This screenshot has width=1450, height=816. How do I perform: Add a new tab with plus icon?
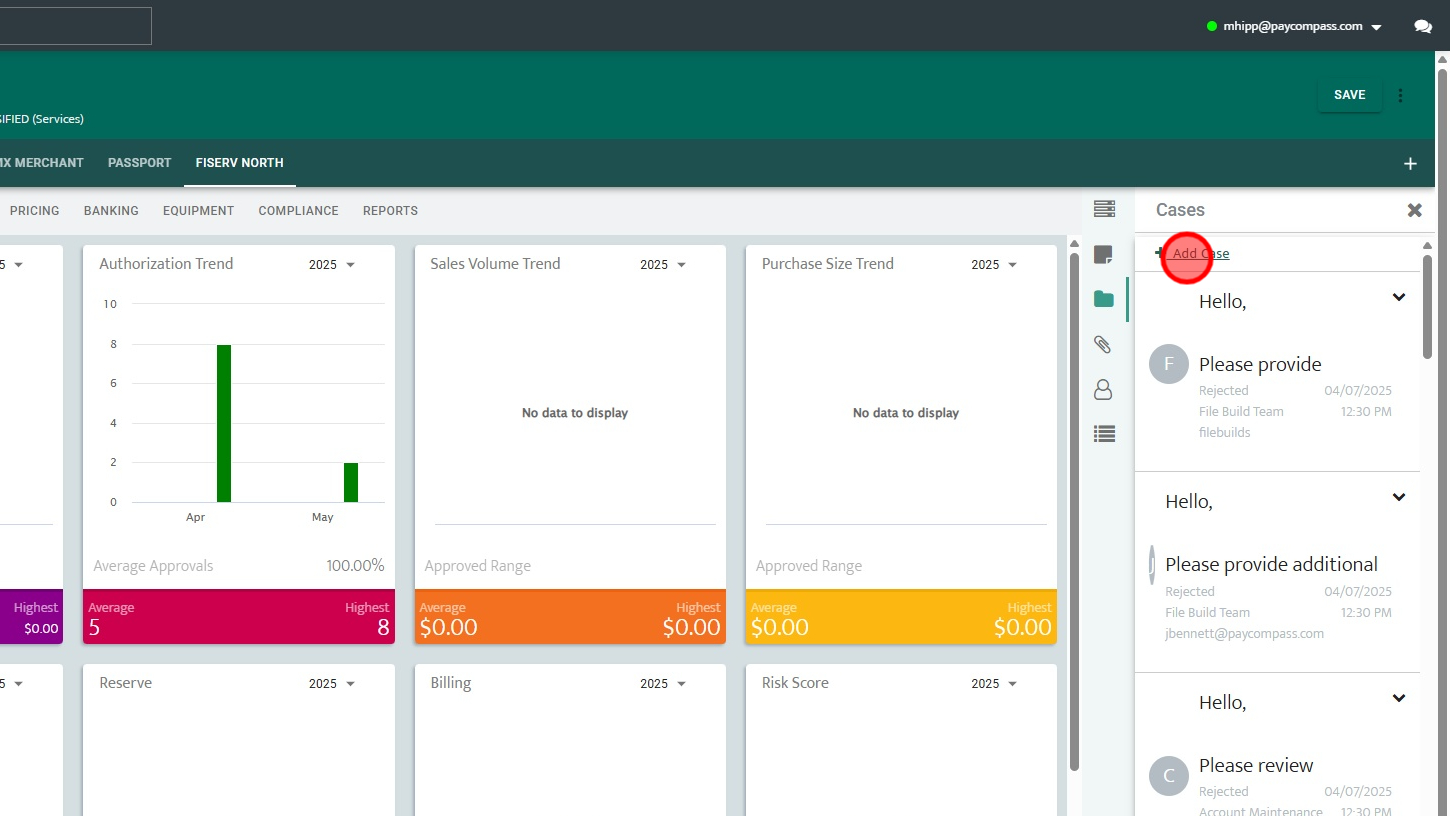point(1410,163)
